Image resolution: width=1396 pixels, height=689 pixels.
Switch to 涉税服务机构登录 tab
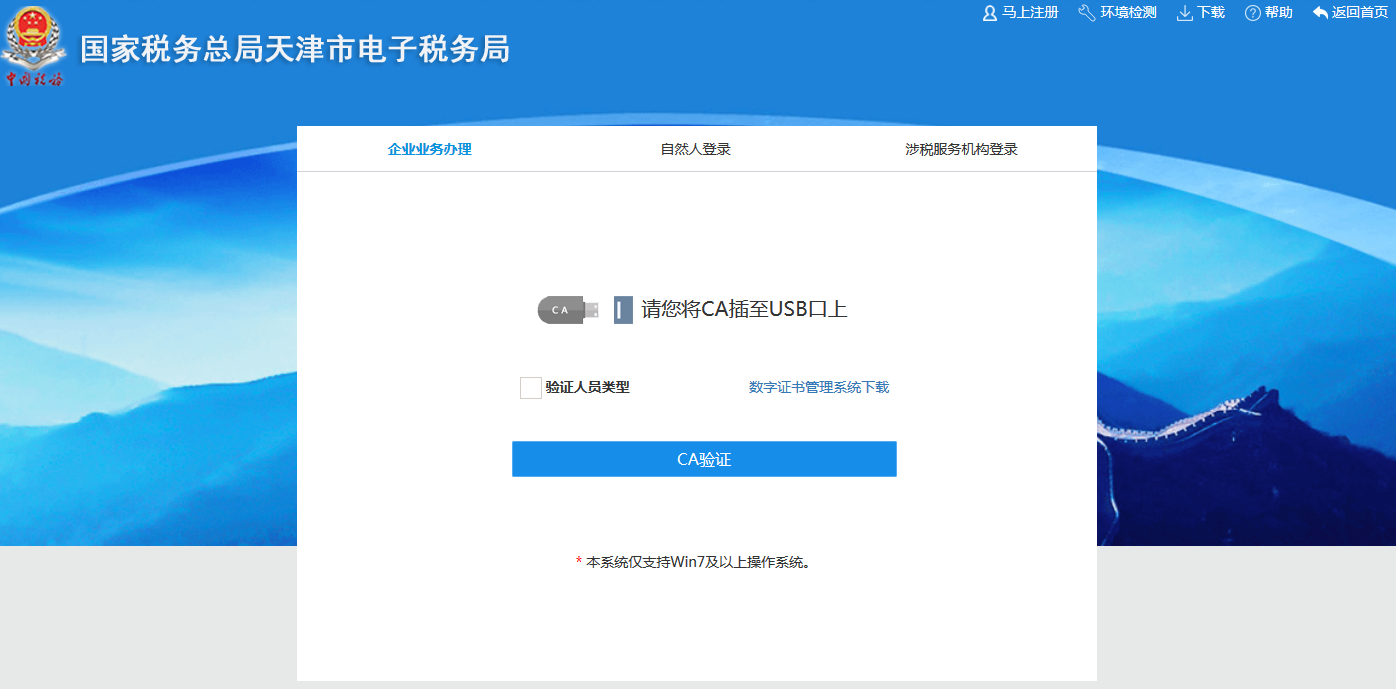coord(962,149)
